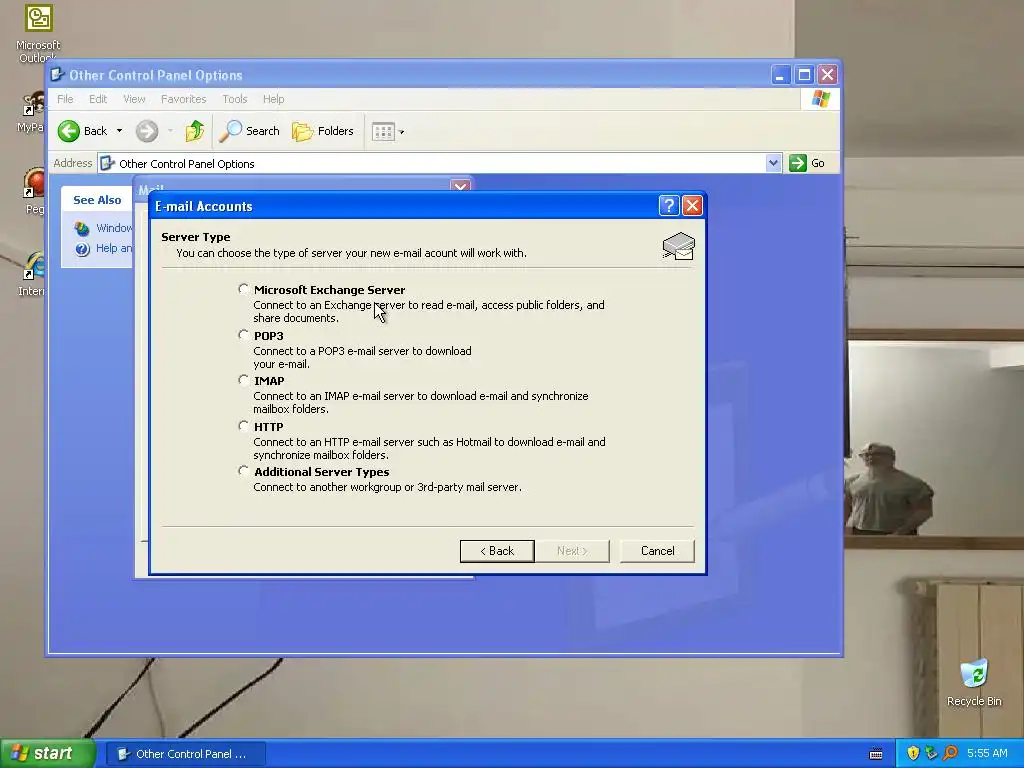Image resolution: width=1024 pixels, height=768 pixels.
Task: Click the magnifier icon in system tray
Action: (950, 753)
